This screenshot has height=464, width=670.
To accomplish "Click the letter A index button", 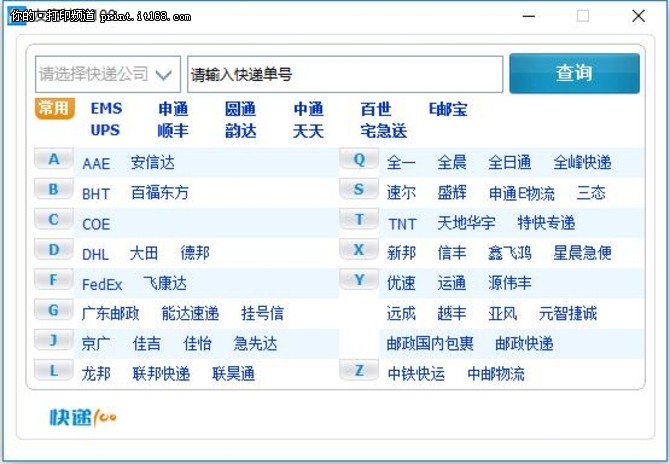I will click(53, 159).
